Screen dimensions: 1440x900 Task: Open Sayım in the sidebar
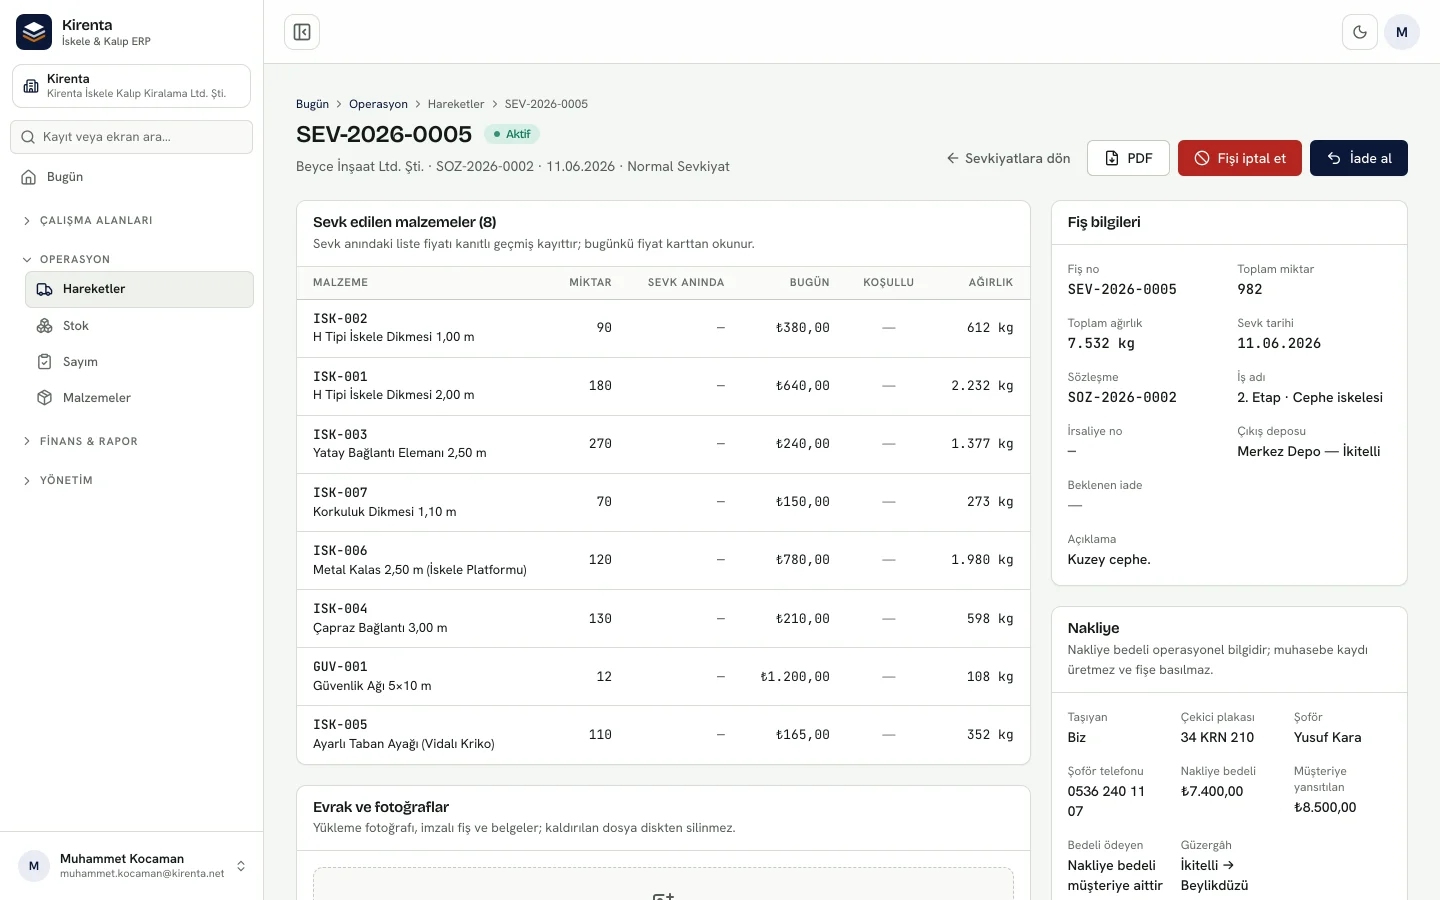pos(139,362)
